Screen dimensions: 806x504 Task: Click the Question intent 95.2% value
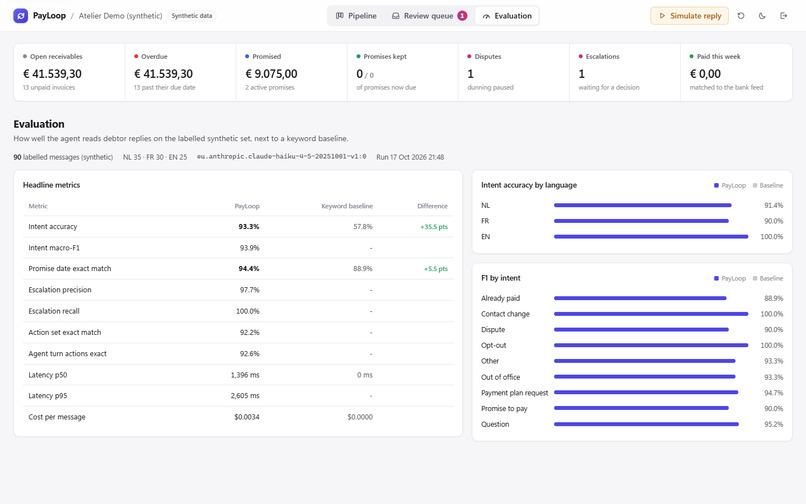pyautogui.click(x=774, y=425)
